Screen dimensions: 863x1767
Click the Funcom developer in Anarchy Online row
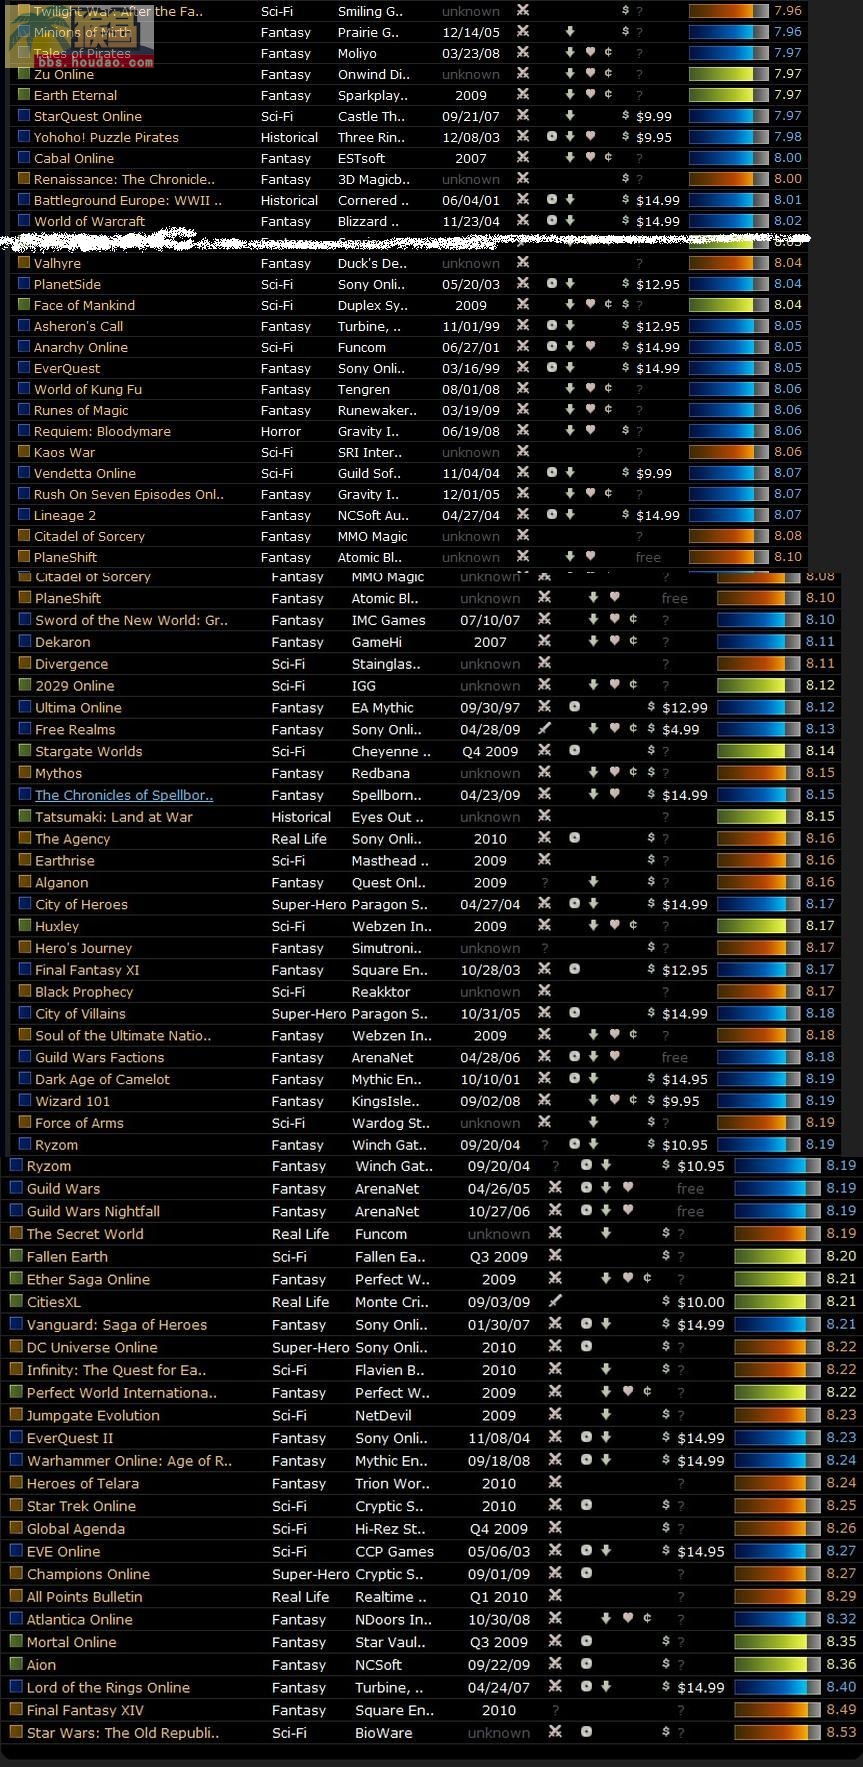tap(362, 347)
